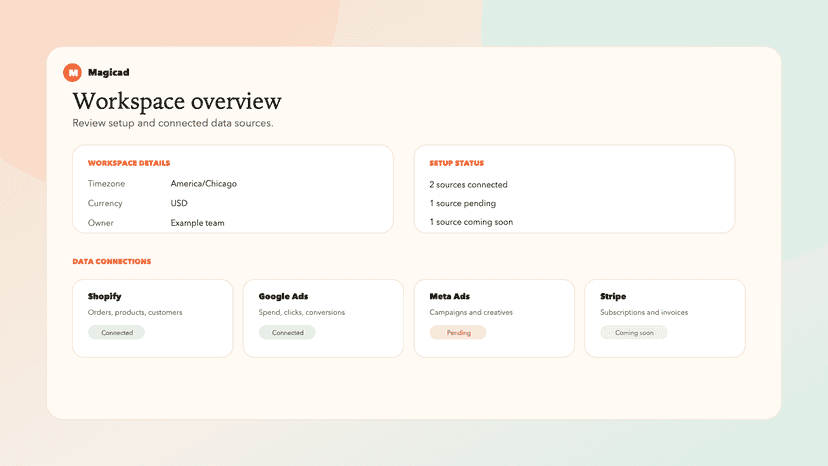The image size is (828, 466).
Task: Click the Owner label
Action: pos(100,223)
